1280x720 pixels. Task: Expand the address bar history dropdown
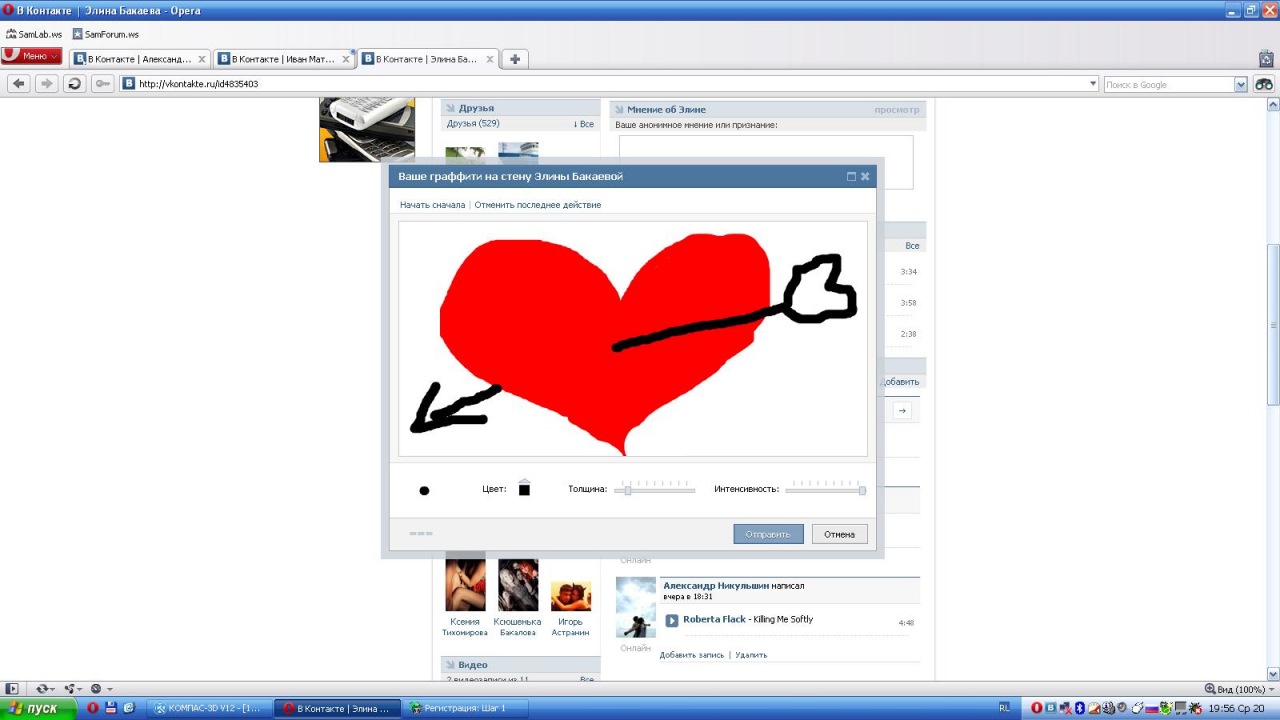pyautogui.click(x=1092, y=84)
